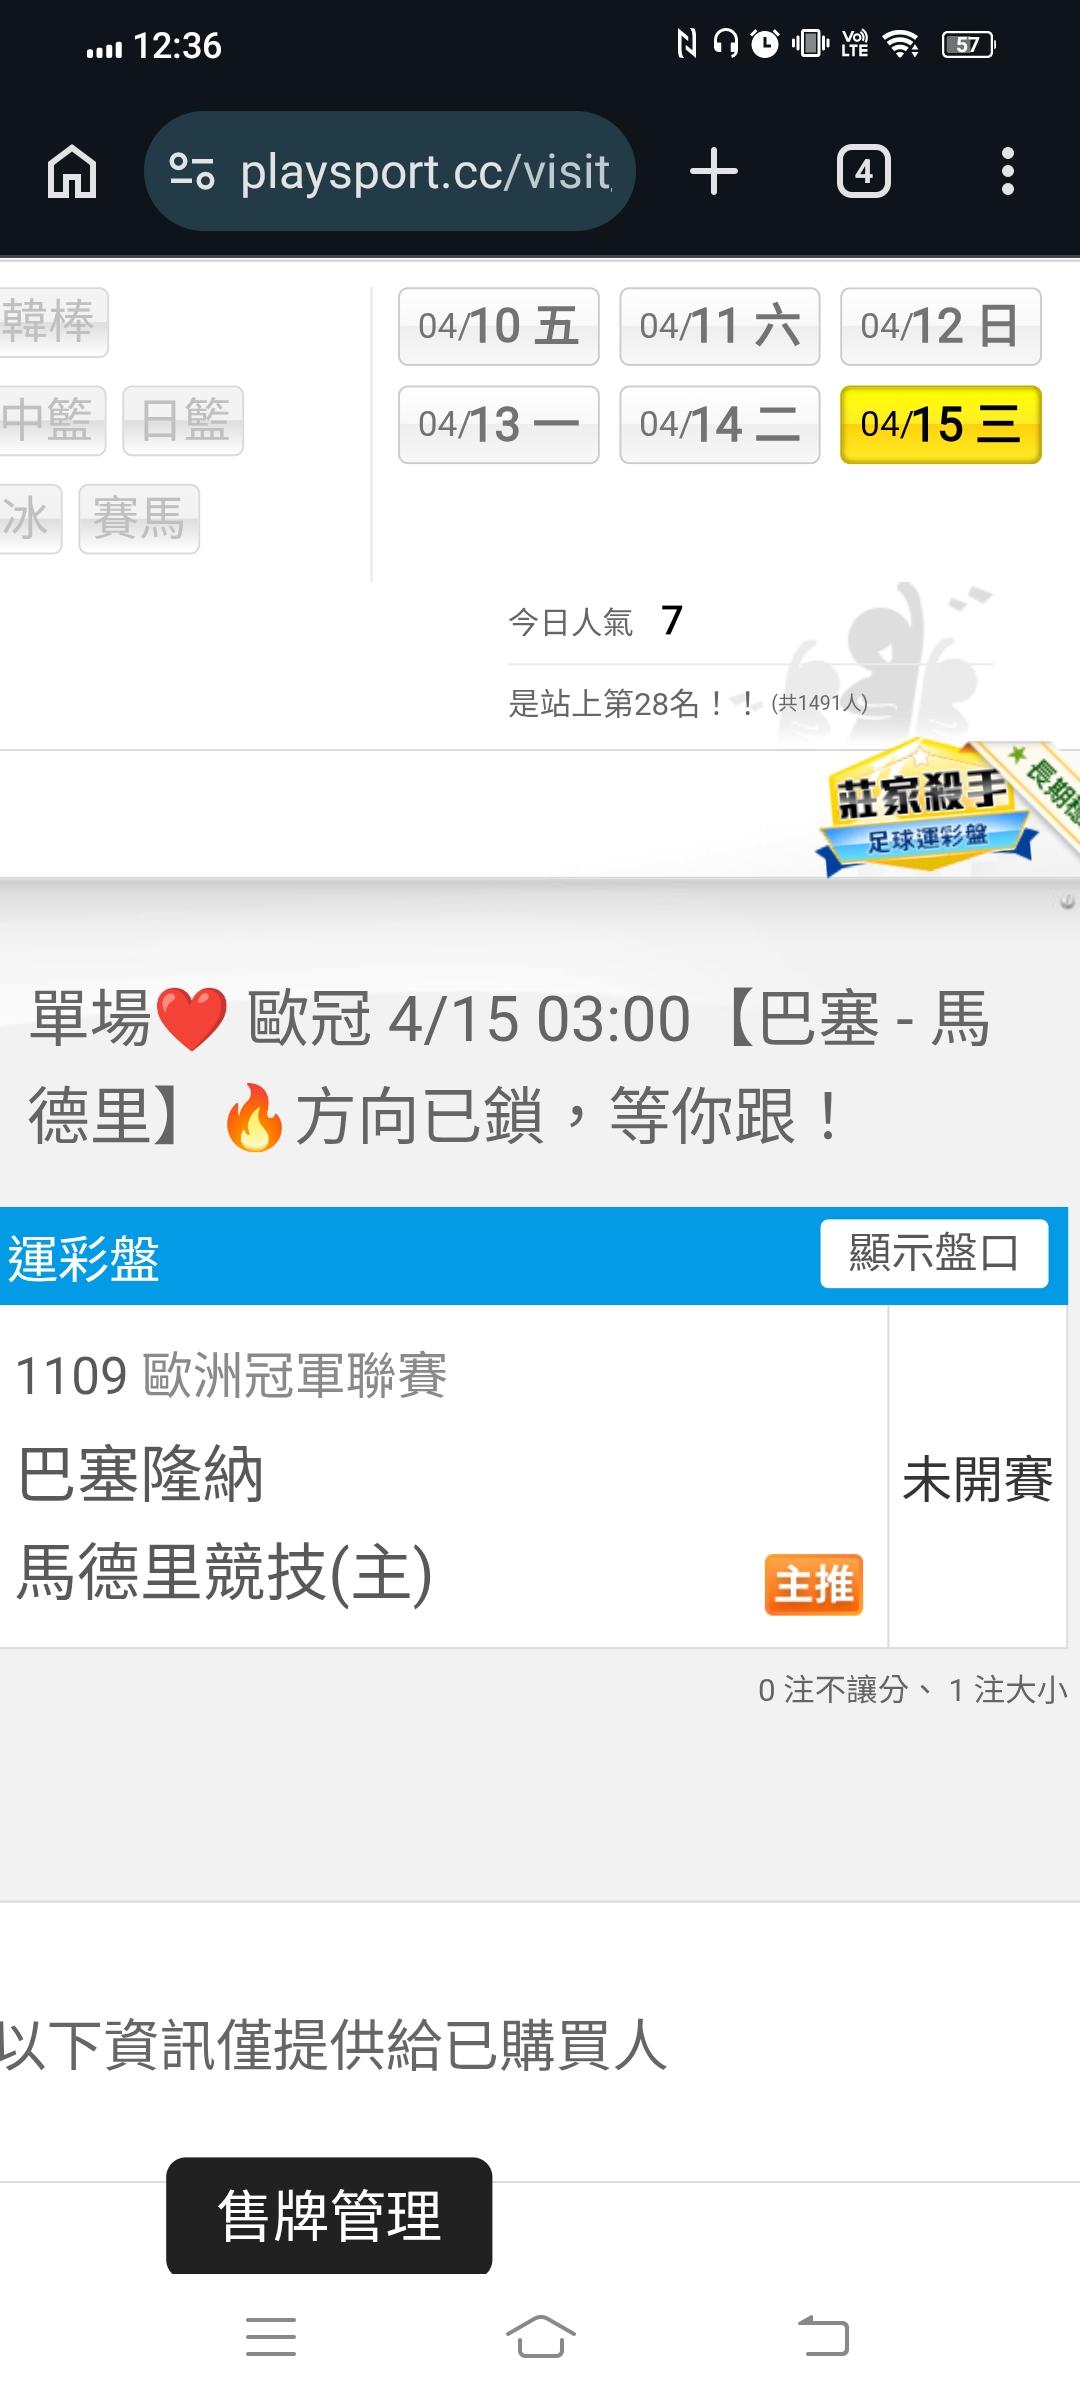1080x2400 pixels.
Task: Click the 顯示盤口 button
Action: click(x=934, y=1253)
